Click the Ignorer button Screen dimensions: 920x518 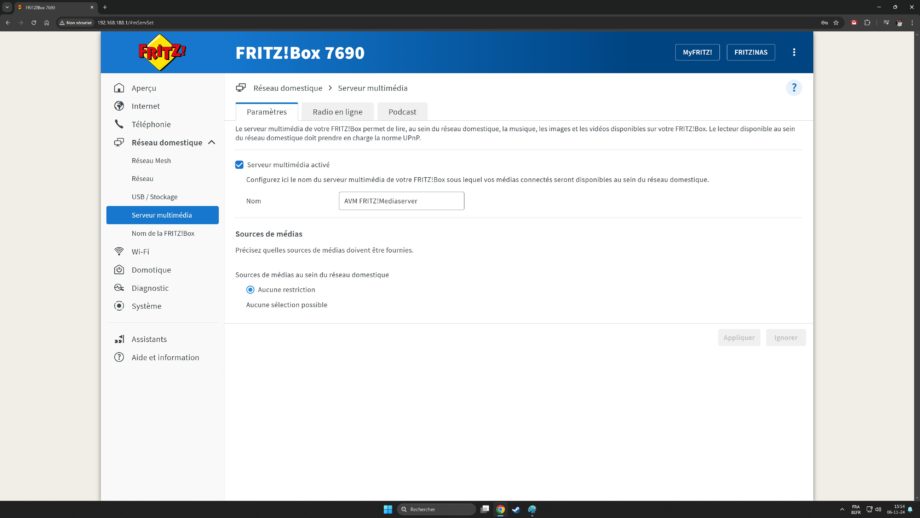coord(786,338)
